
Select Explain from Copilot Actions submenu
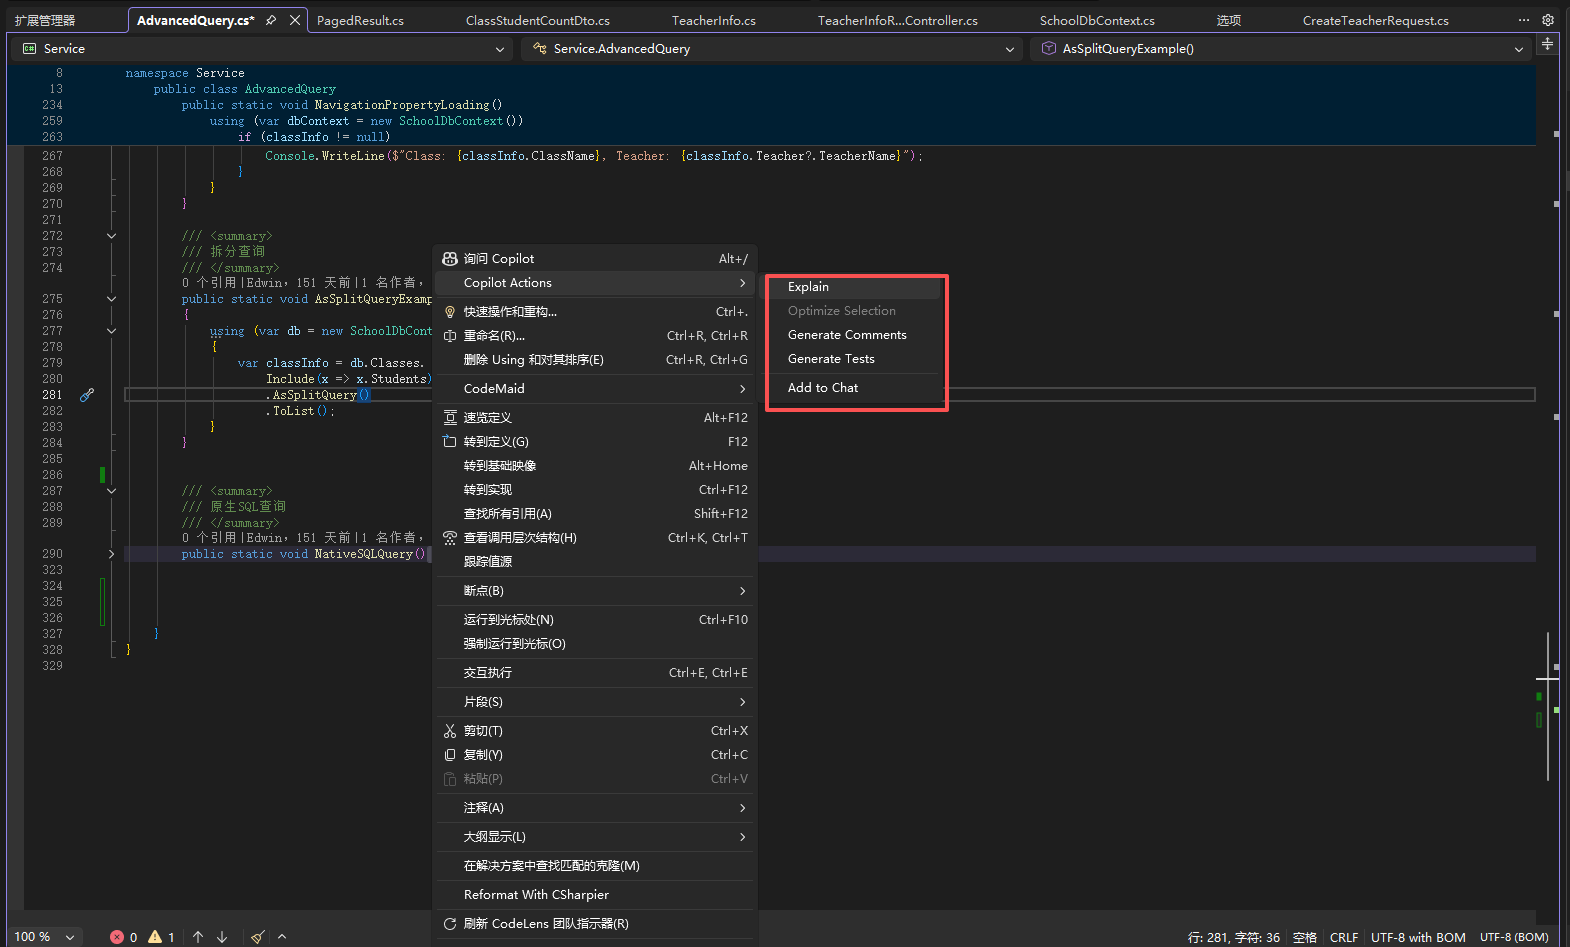point(808,287)
